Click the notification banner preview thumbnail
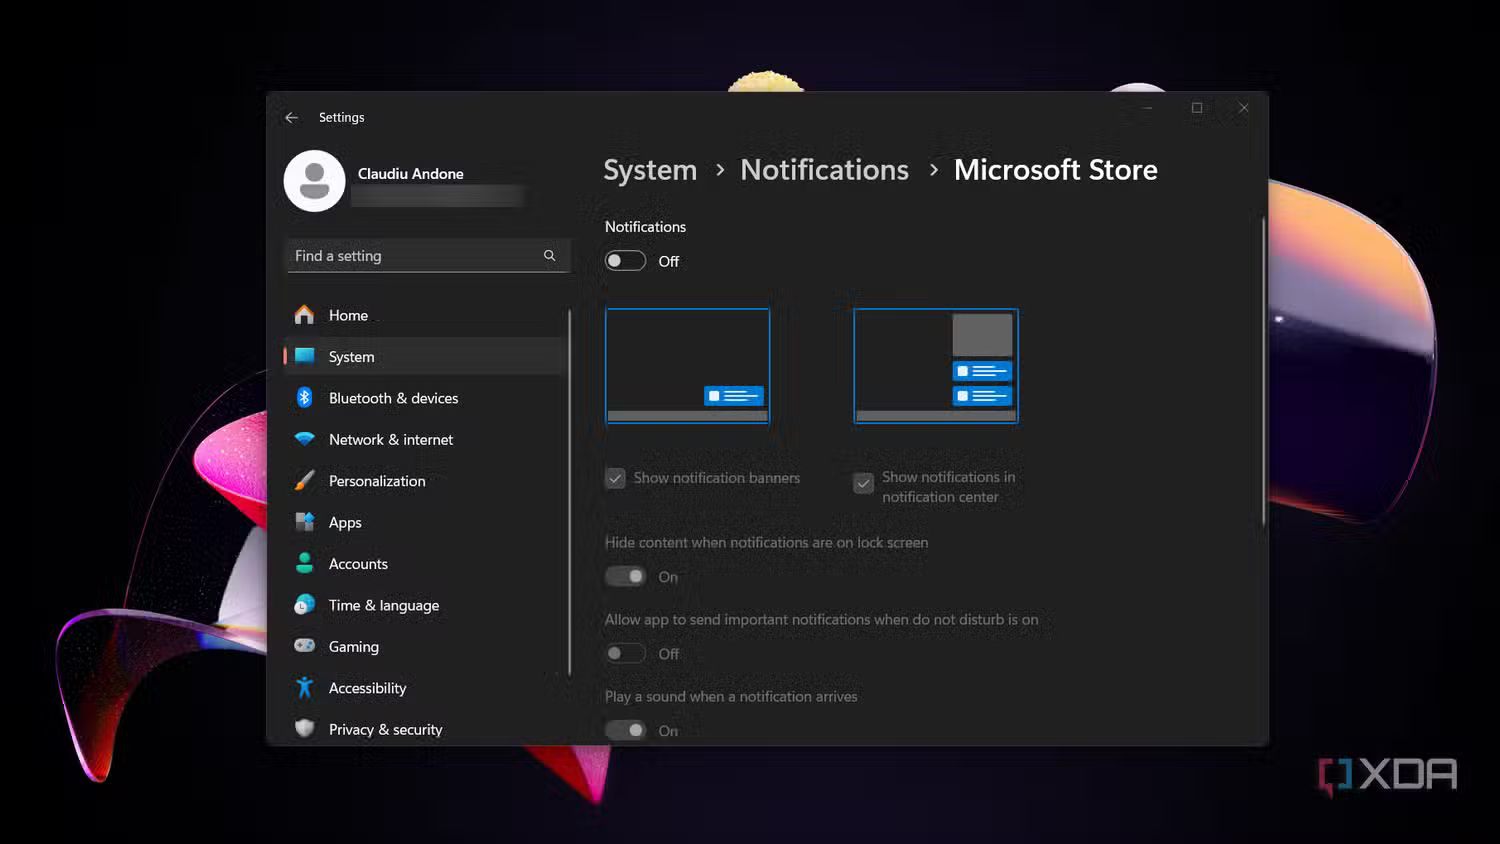 687,365
